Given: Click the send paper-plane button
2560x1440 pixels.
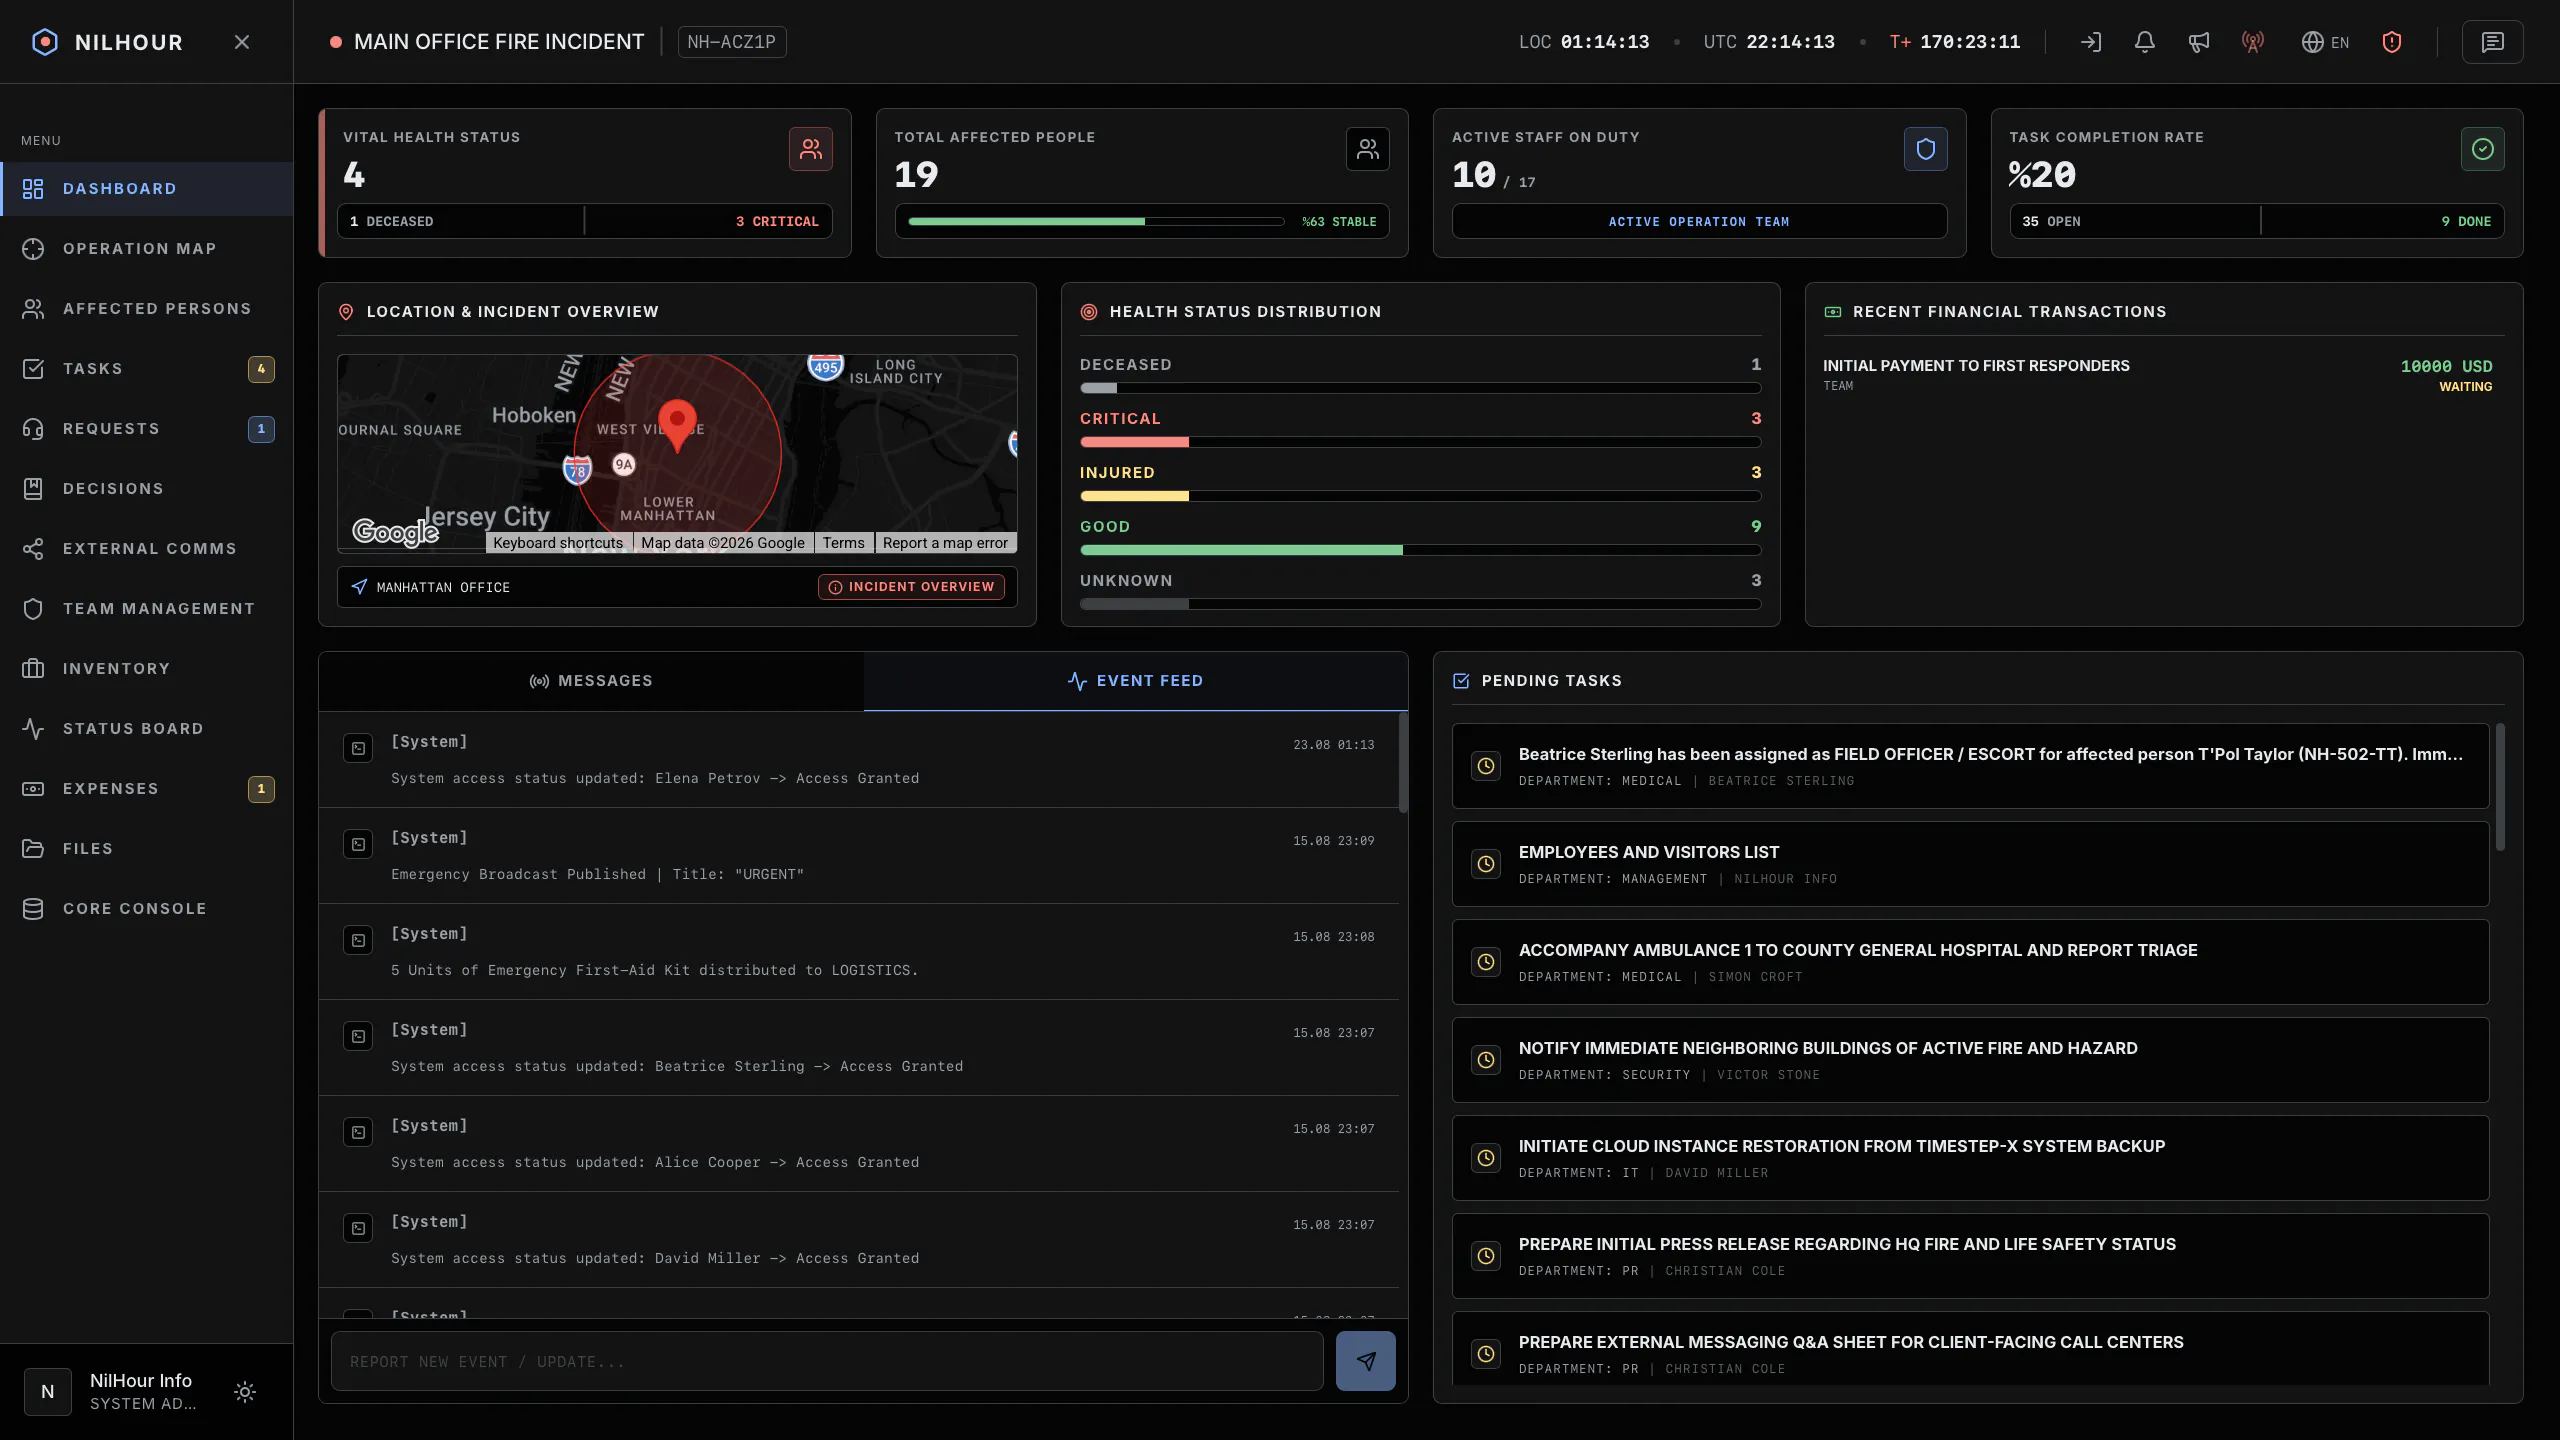Looking at the screenshot, I should point(1366,1361).
